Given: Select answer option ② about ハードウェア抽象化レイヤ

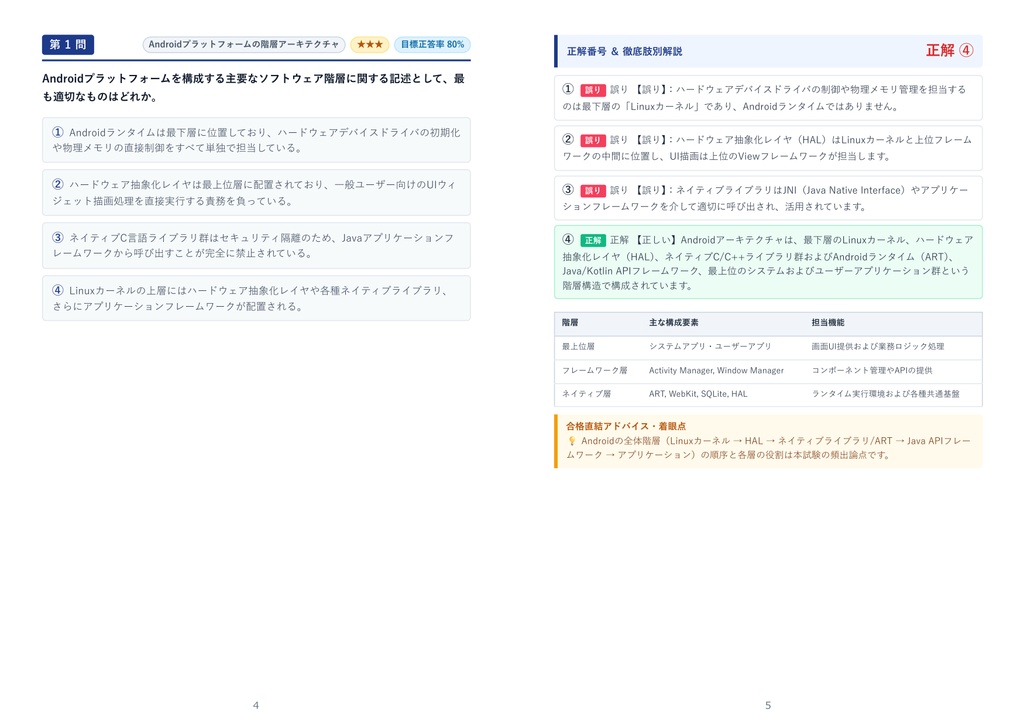Looking at the screenshot, I should pyautogui.click(x=256, y=193).
